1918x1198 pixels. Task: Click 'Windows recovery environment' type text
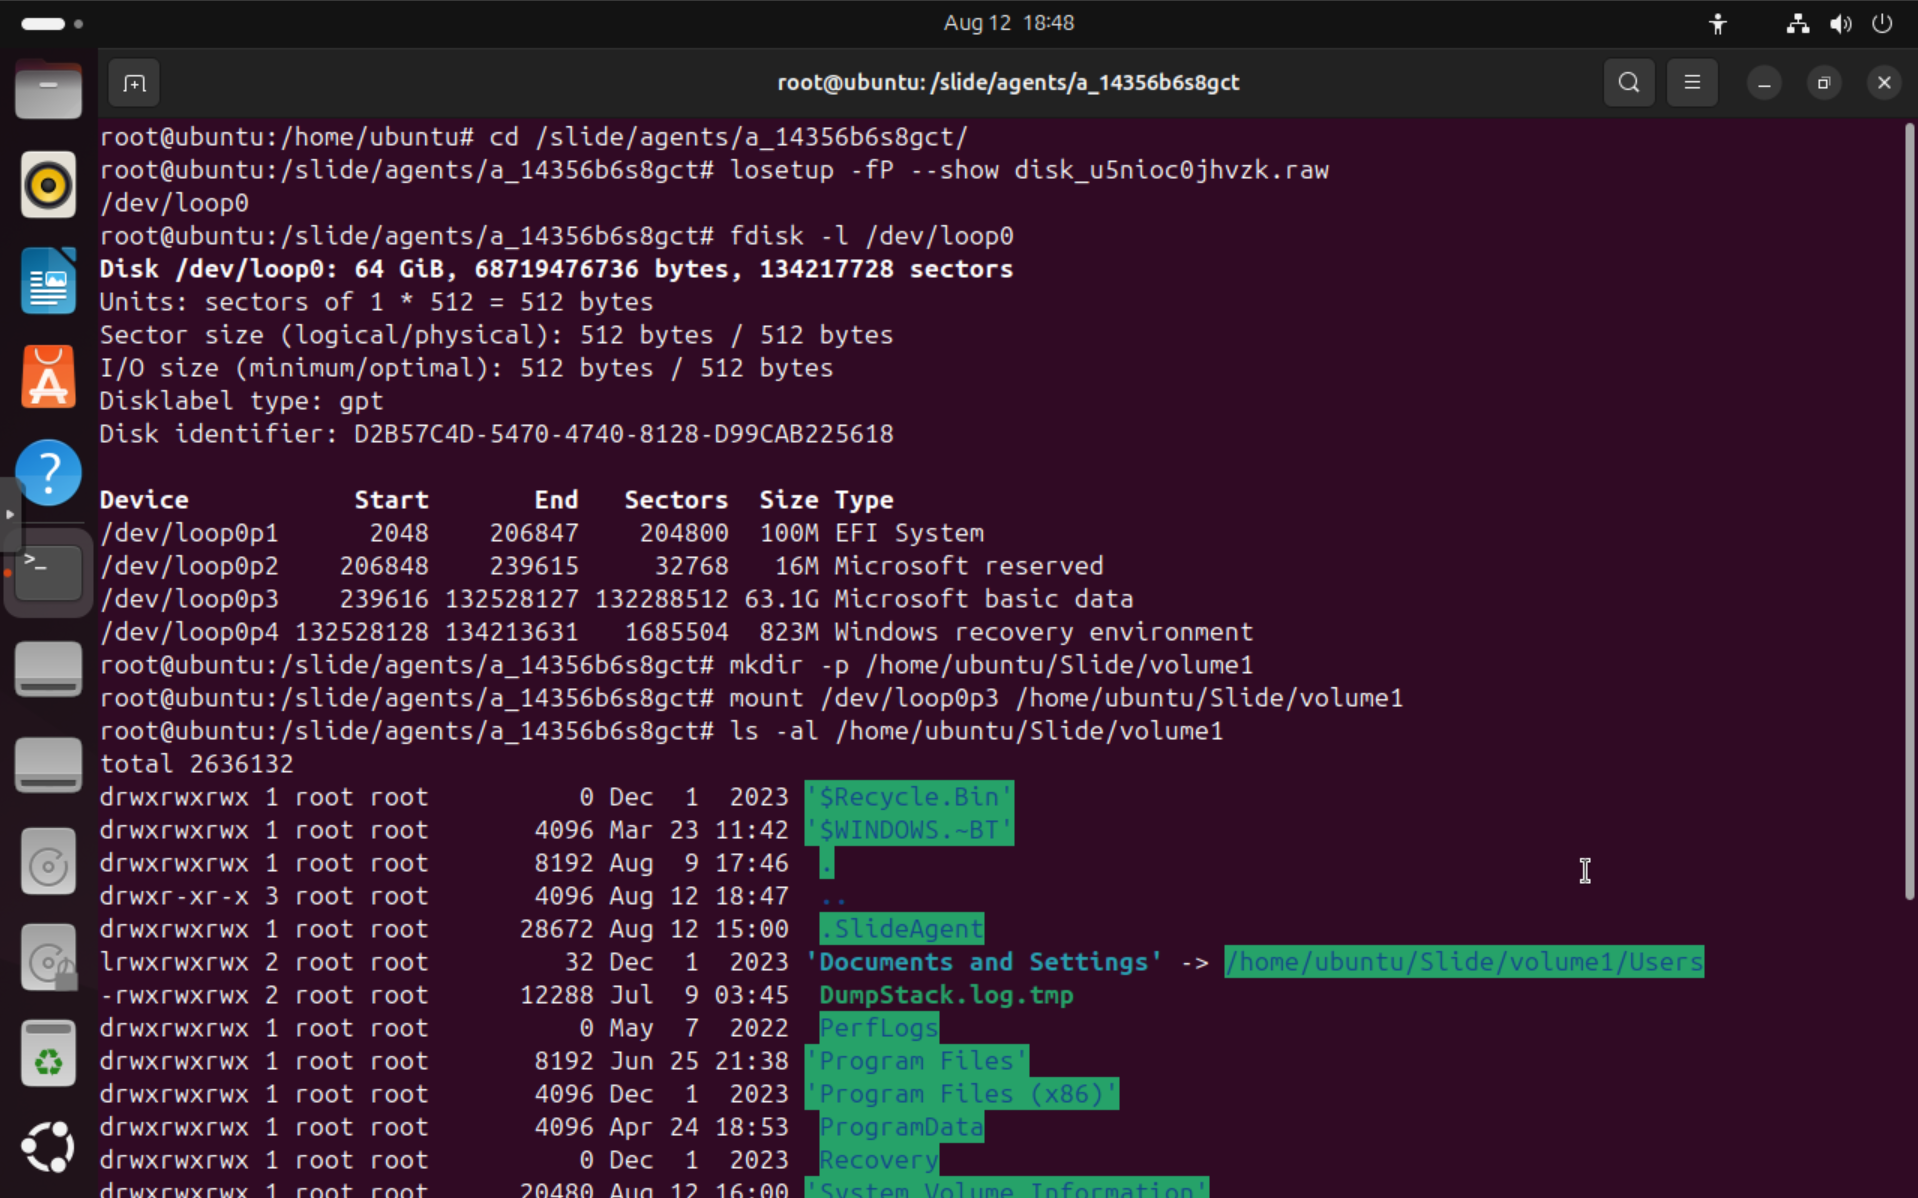tap(1043, 632)
